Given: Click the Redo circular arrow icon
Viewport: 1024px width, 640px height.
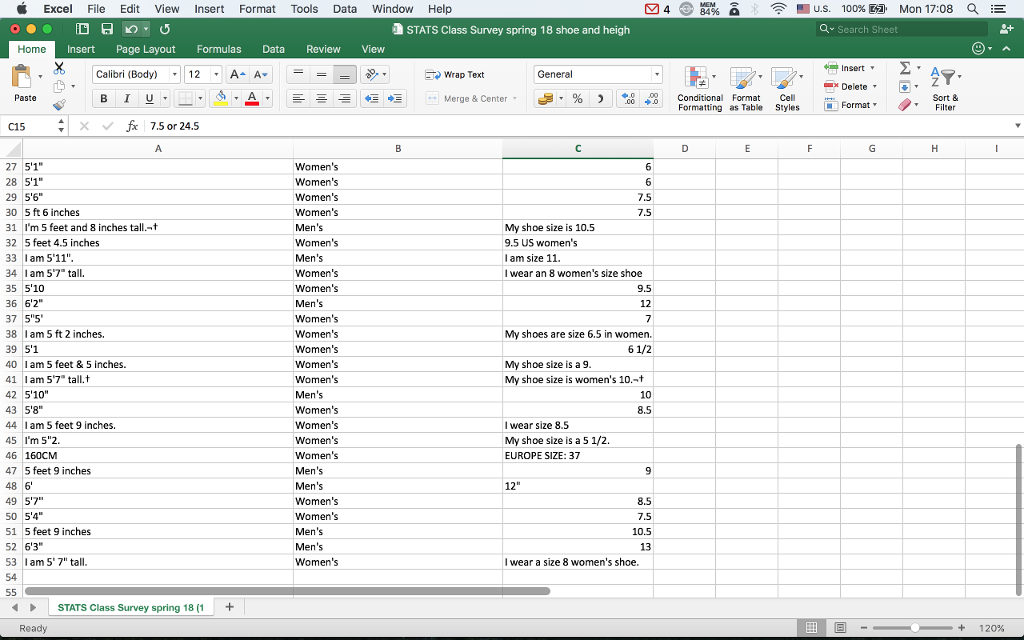Looking at the screenshot, I should [165, 29].
